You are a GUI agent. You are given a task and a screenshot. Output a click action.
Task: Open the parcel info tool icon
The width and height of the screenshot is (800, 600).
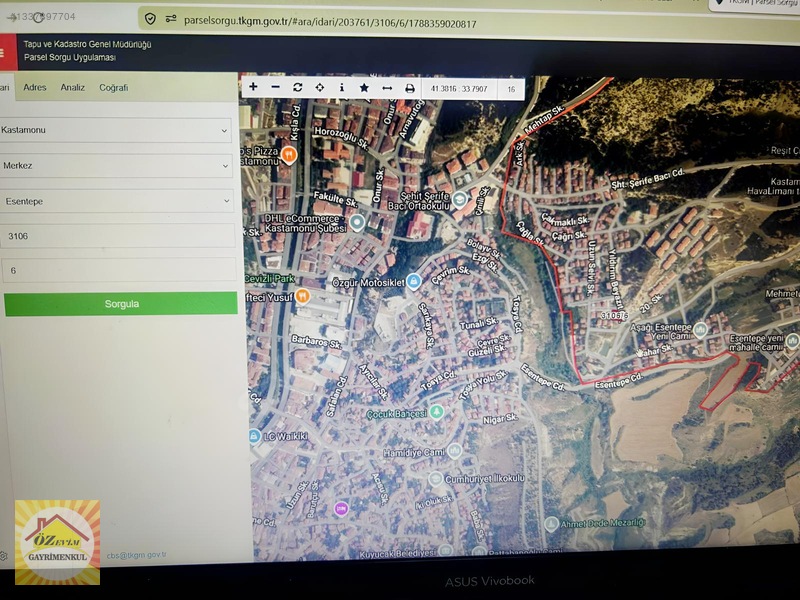[341, 88]
